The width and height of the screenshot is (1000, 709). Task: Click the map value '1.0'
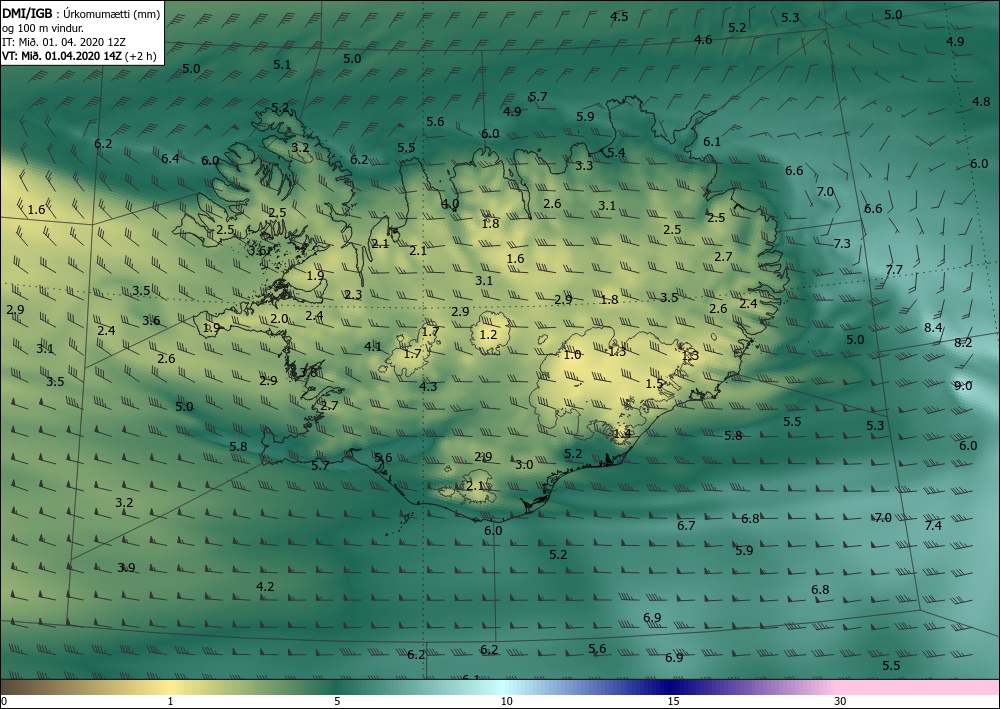point(573,355)
